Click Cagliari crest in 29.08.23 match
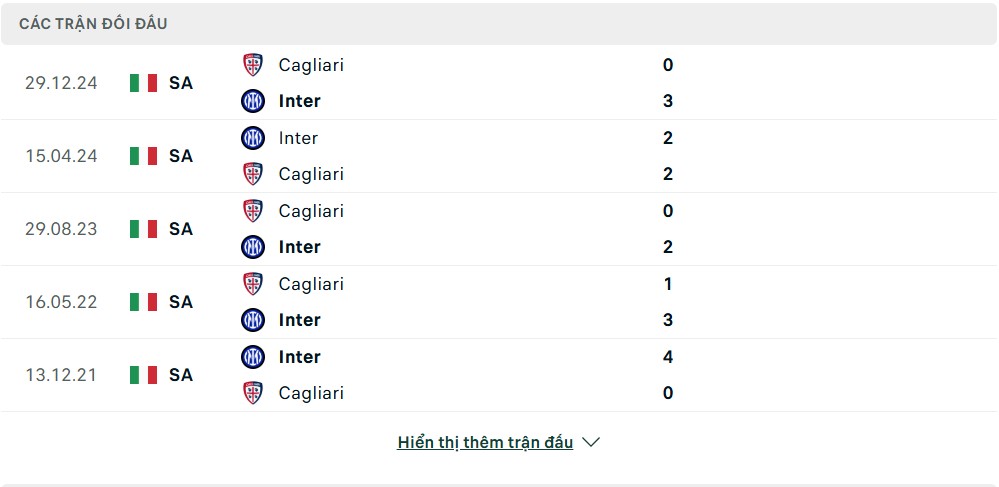 tap(253, 210)
